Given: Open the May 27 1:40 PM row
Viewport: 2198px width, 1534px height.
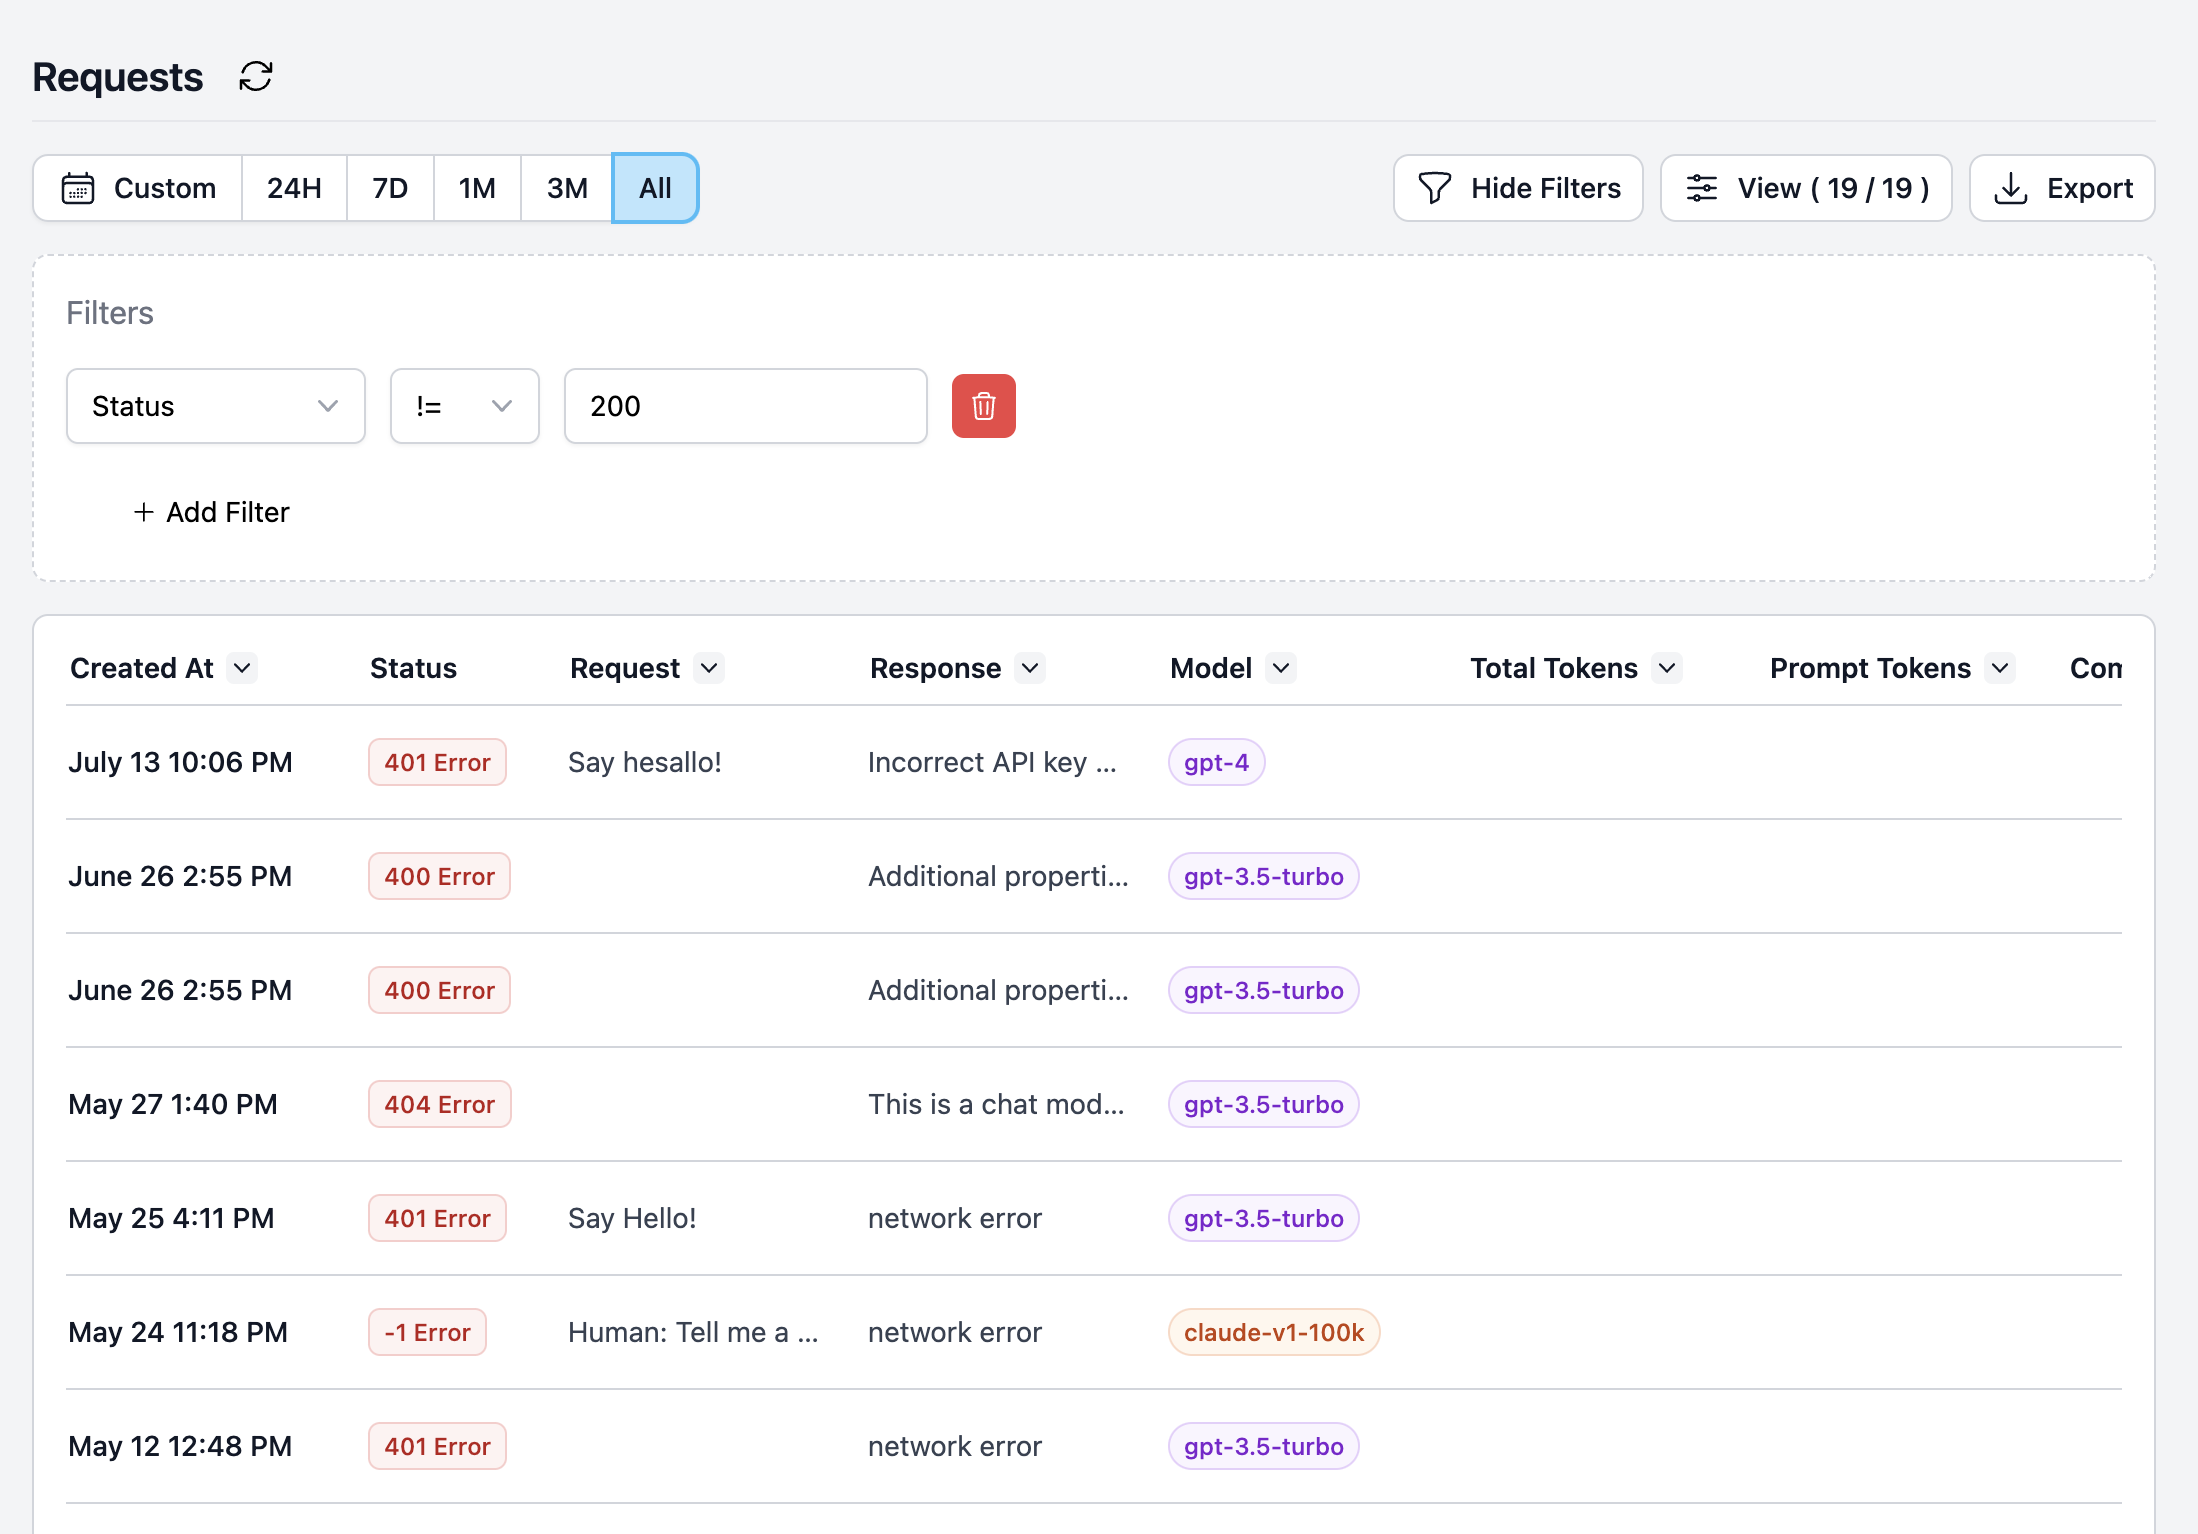Looking at the screenshot, I should pyautogui.click(x=1094, y=1104).
